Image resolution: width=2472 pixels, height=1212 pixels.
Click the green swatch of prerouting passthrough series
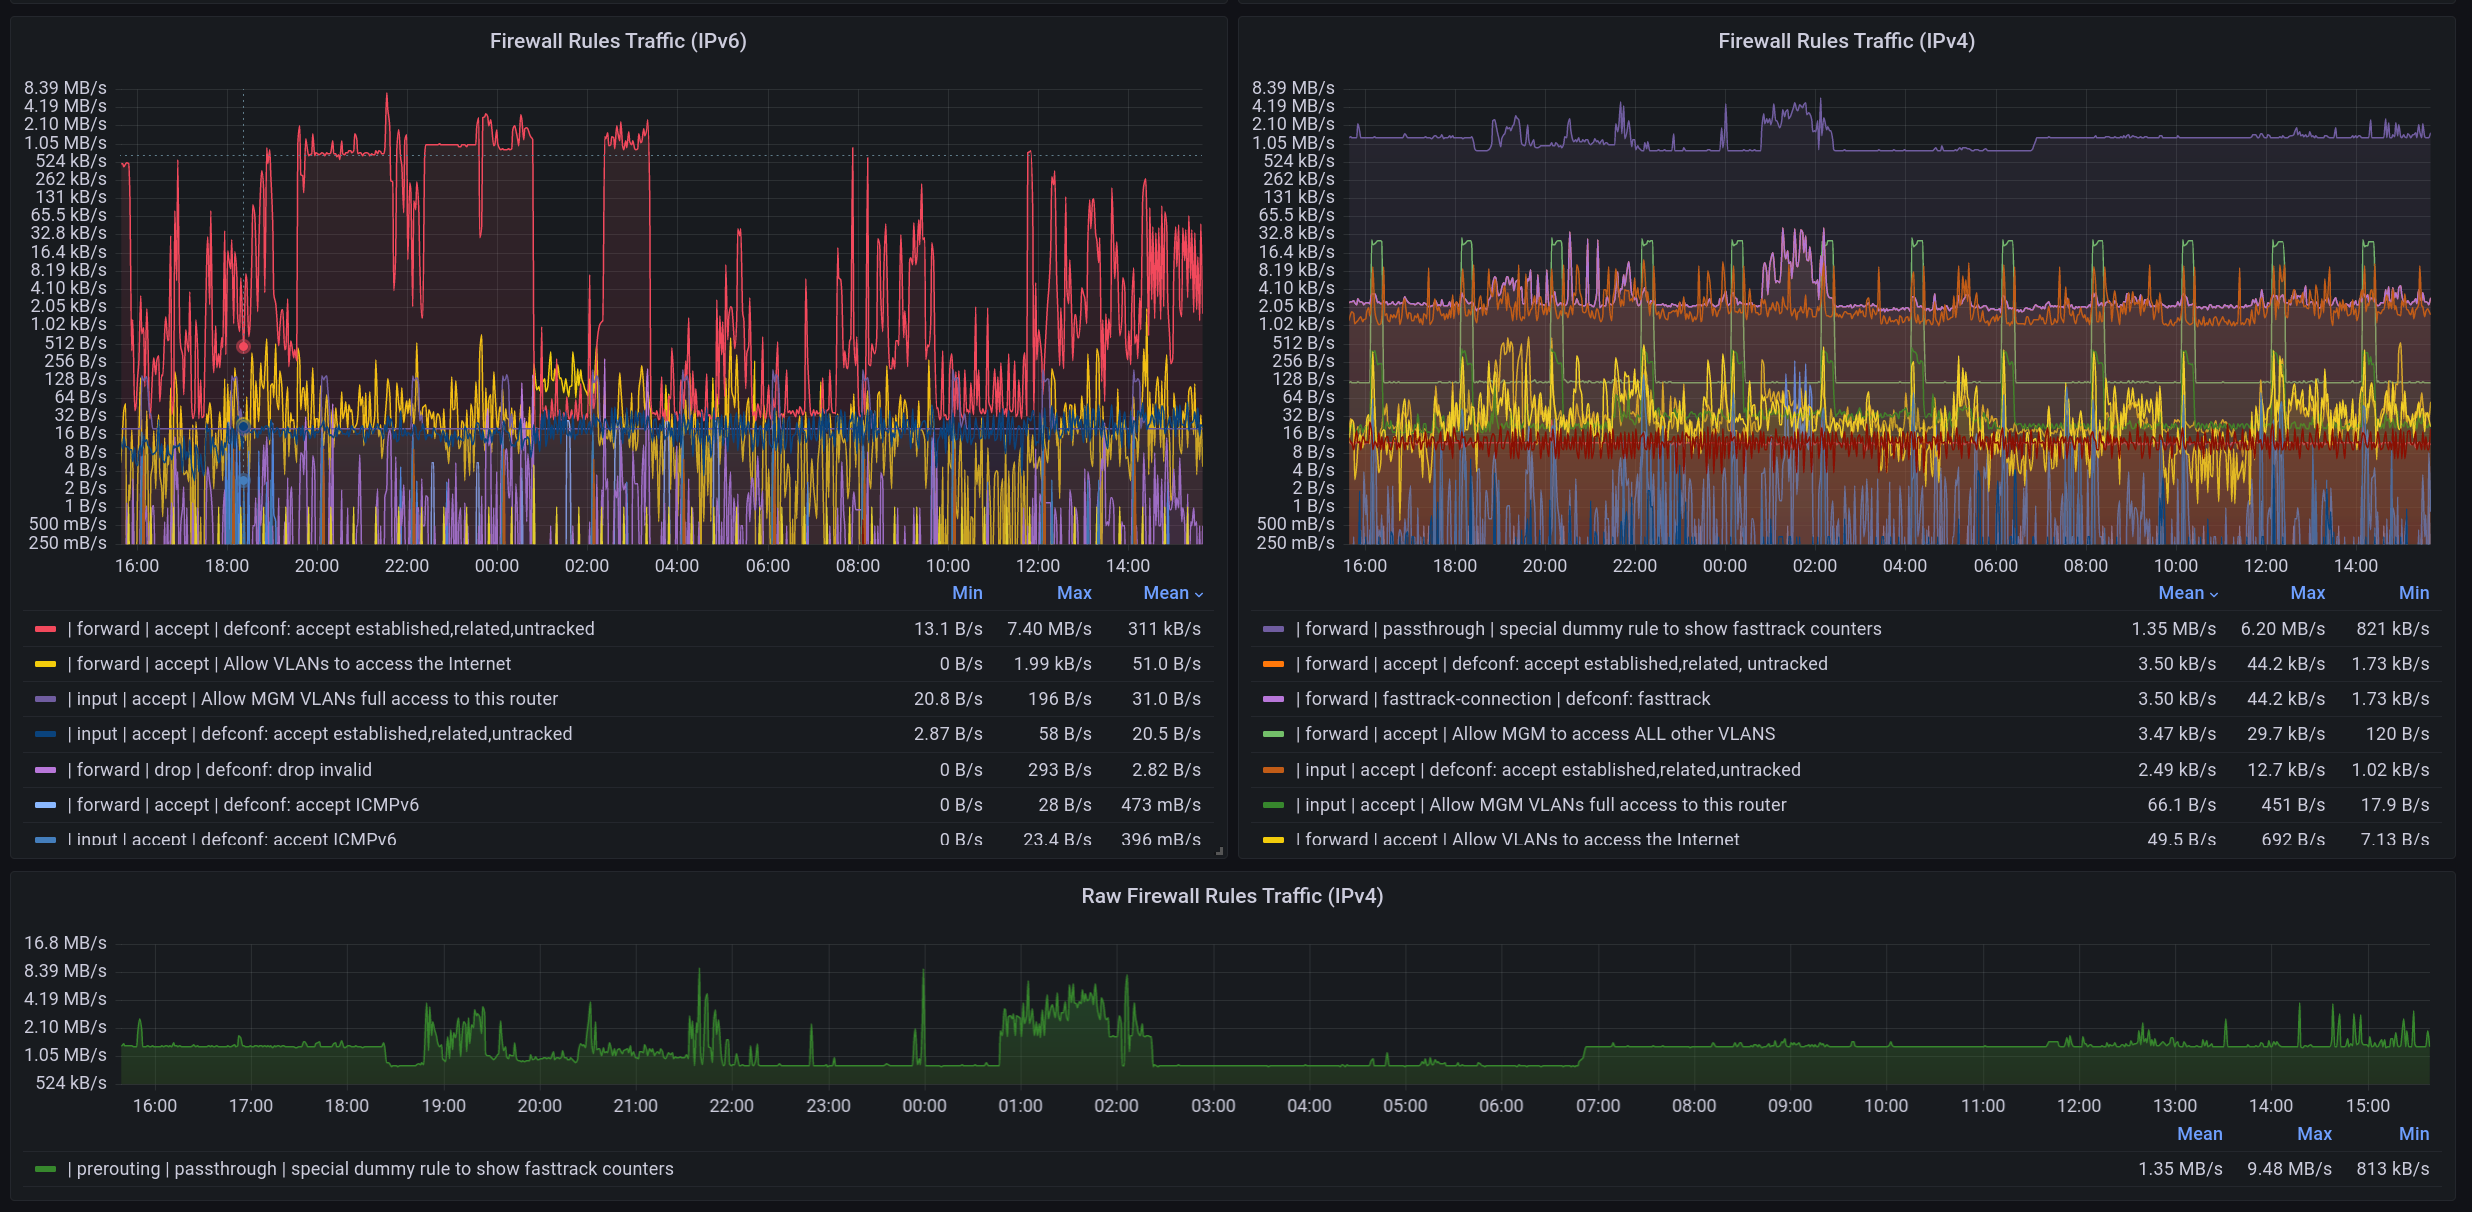pos(45,1169)
